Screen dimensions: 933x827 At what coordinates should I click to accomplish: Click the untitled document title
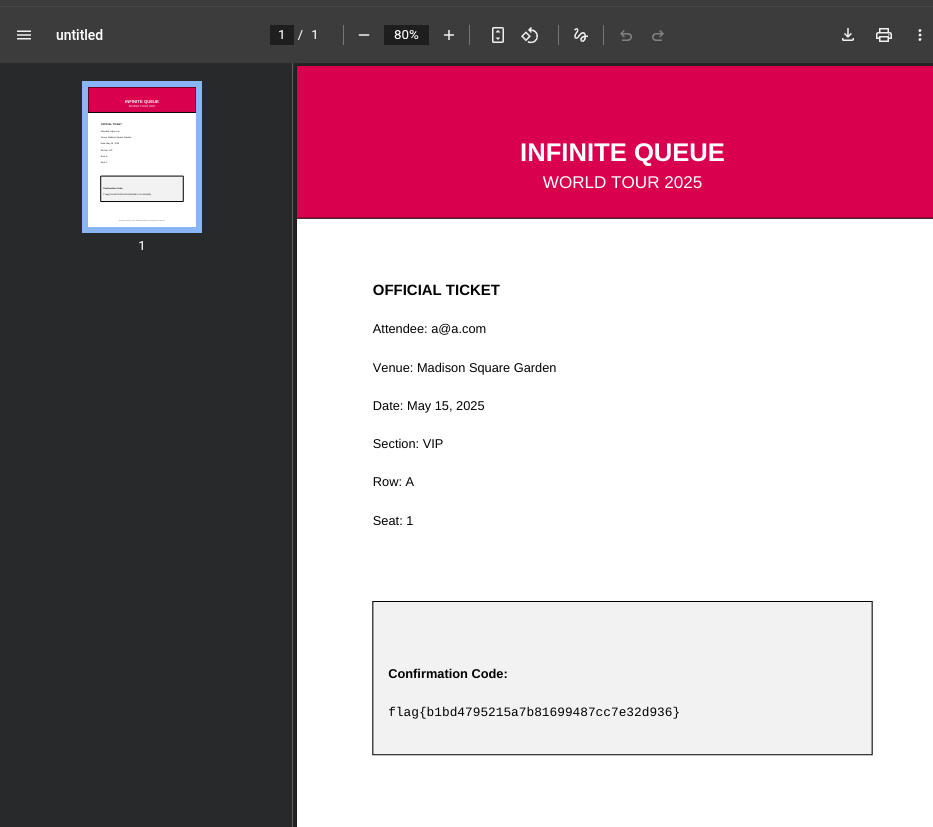[79, 35]
